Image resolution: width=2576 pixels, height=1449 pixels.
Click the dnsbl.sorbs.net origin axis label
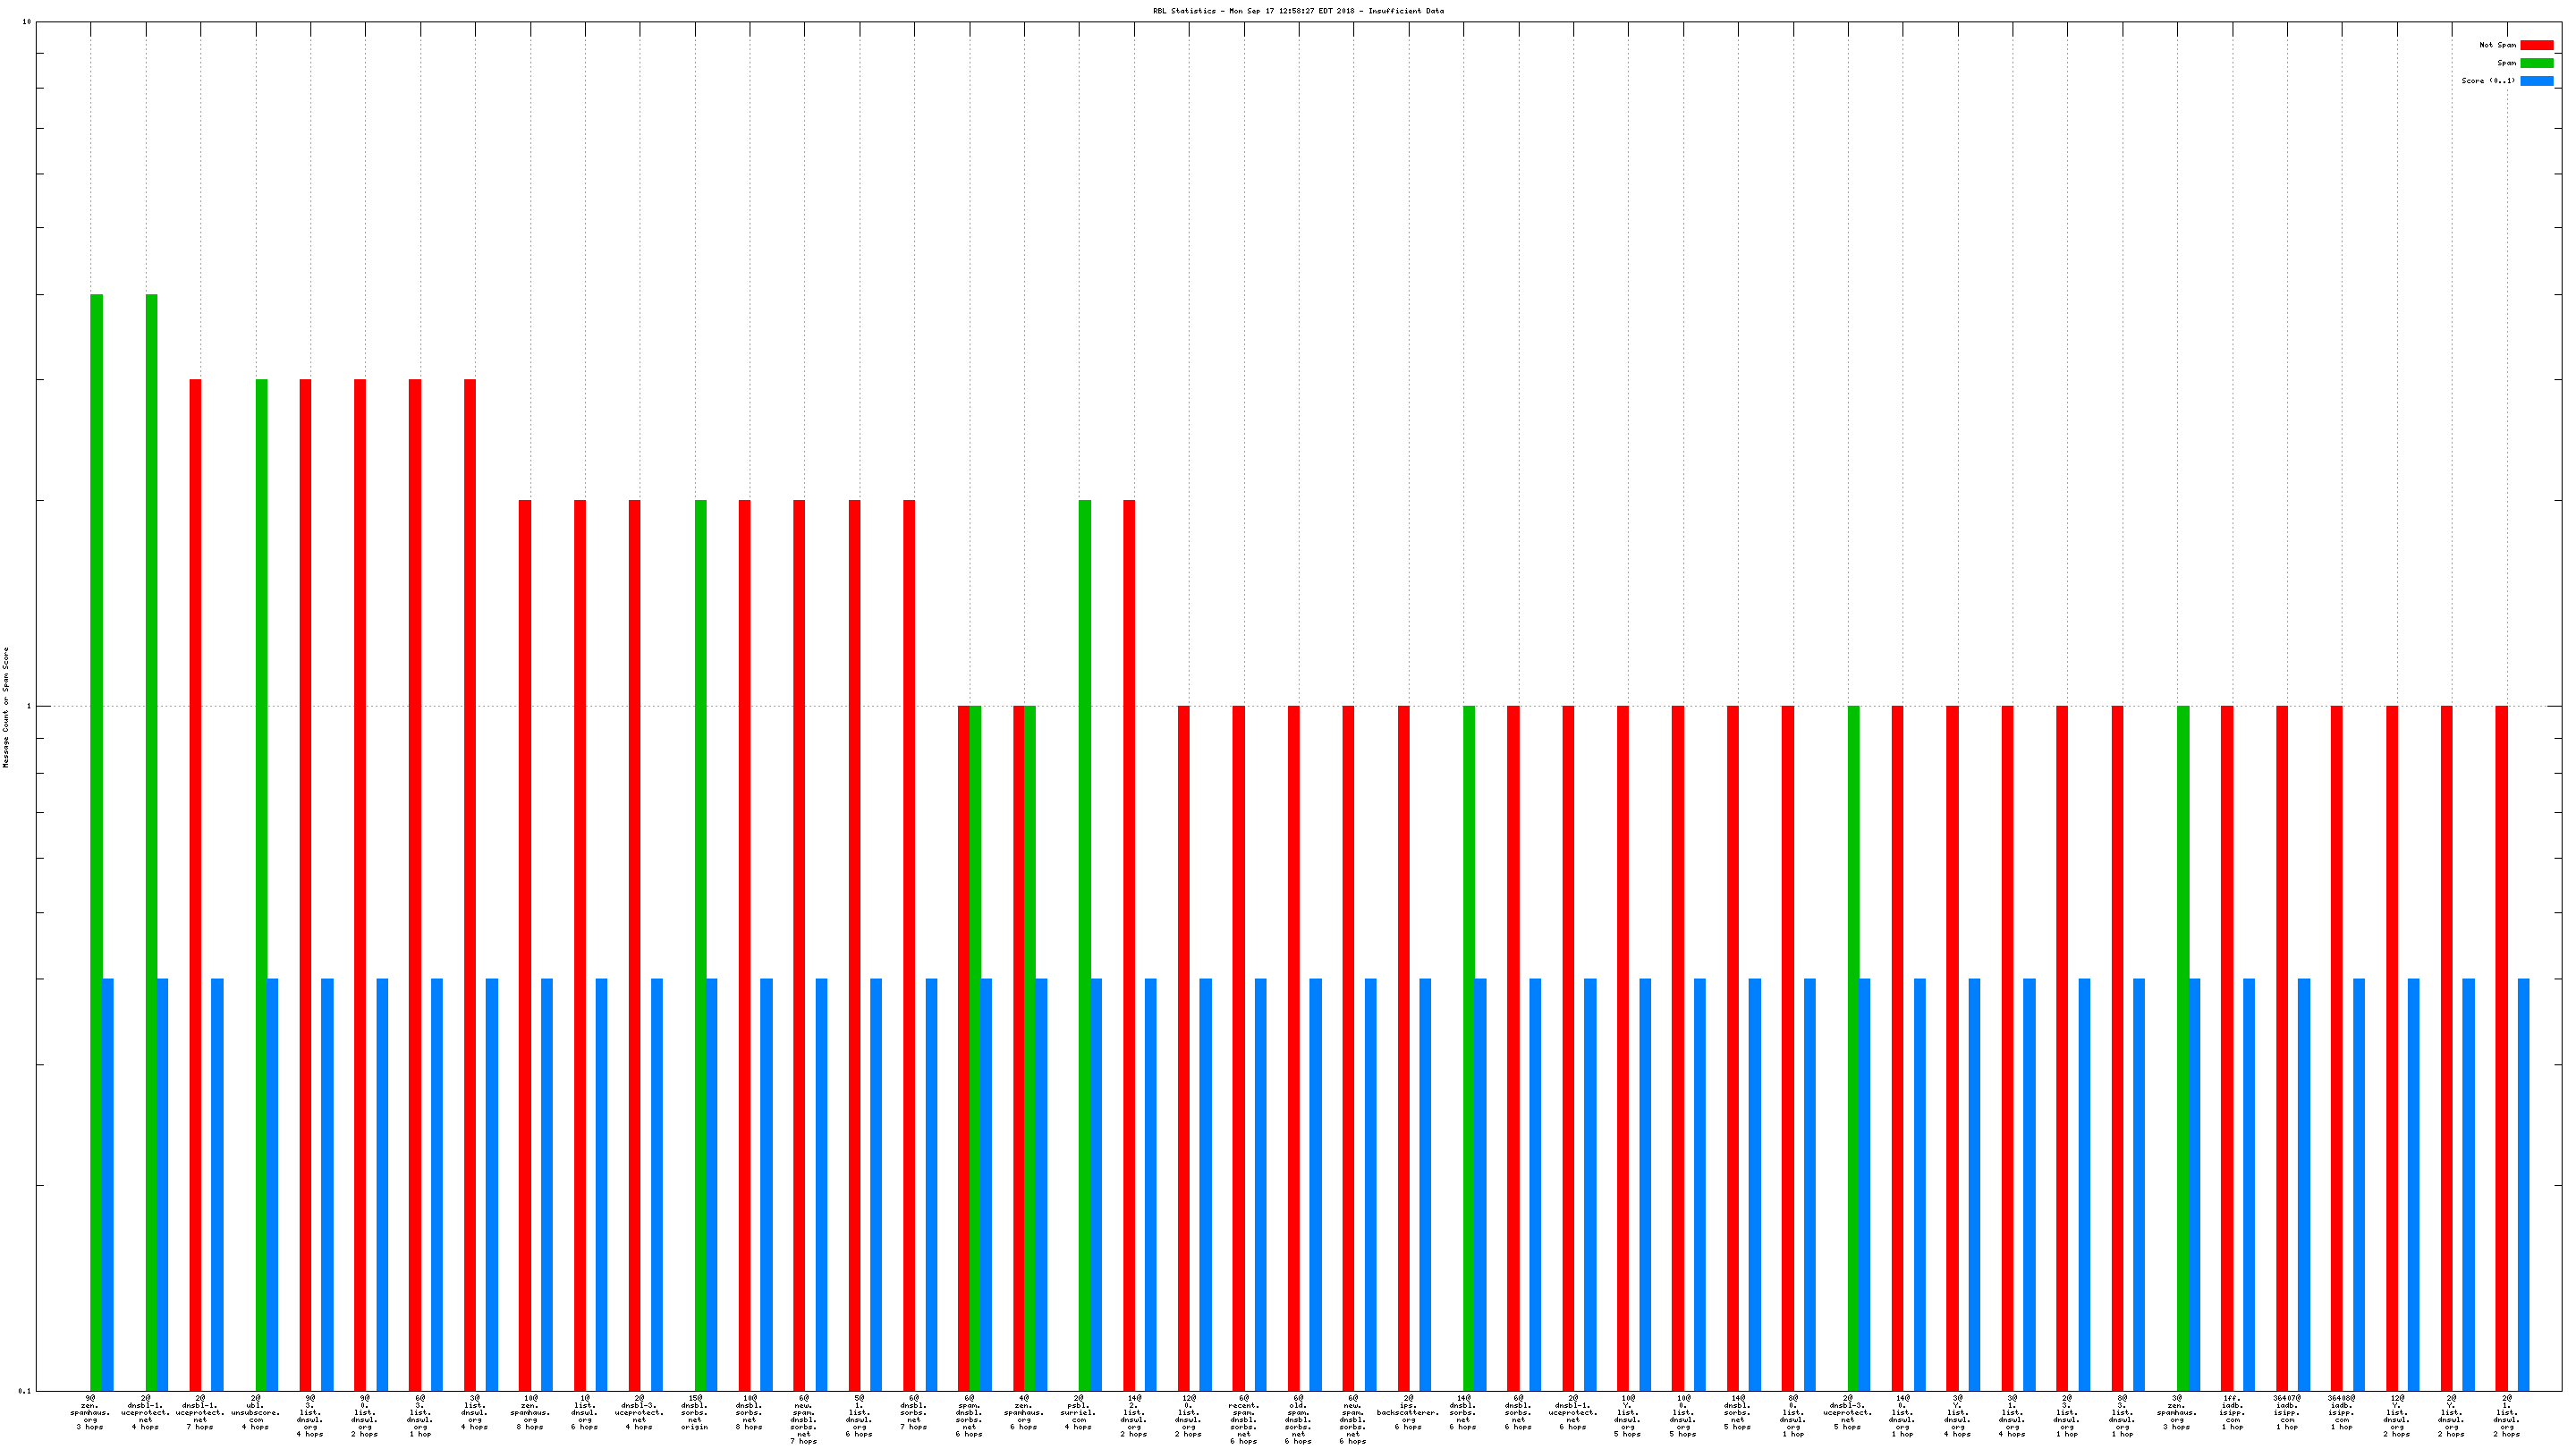click(x=695, y=1412)
